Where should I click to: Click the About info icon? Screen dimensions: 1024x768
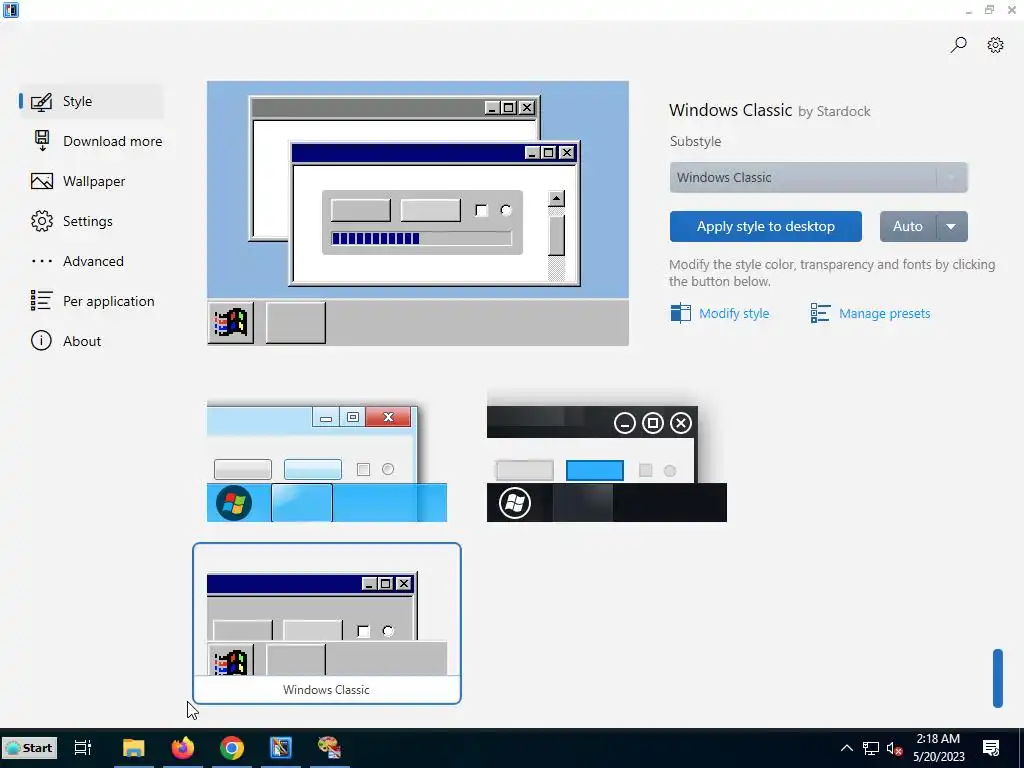tap(41, 341)
